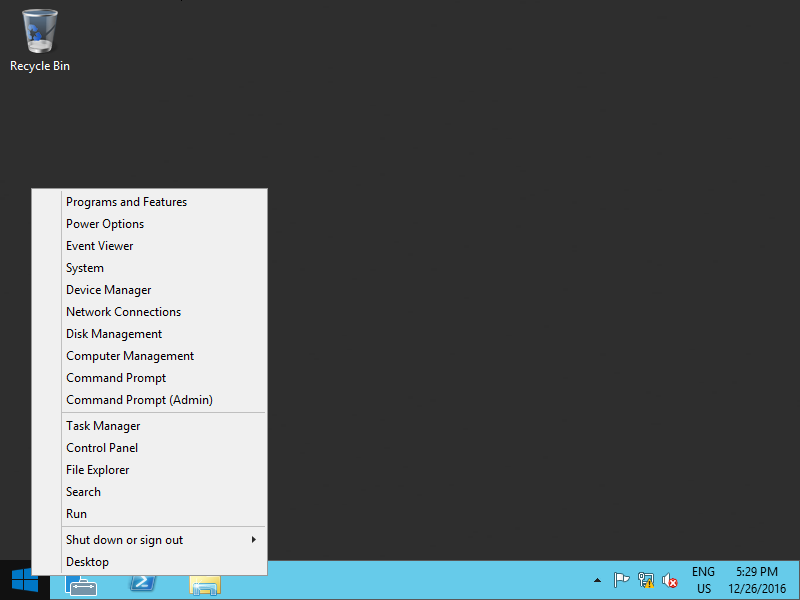Select Disk Management
Image resolution: width=800 pixels, height=600 pixels.
(x=113, y=334)
